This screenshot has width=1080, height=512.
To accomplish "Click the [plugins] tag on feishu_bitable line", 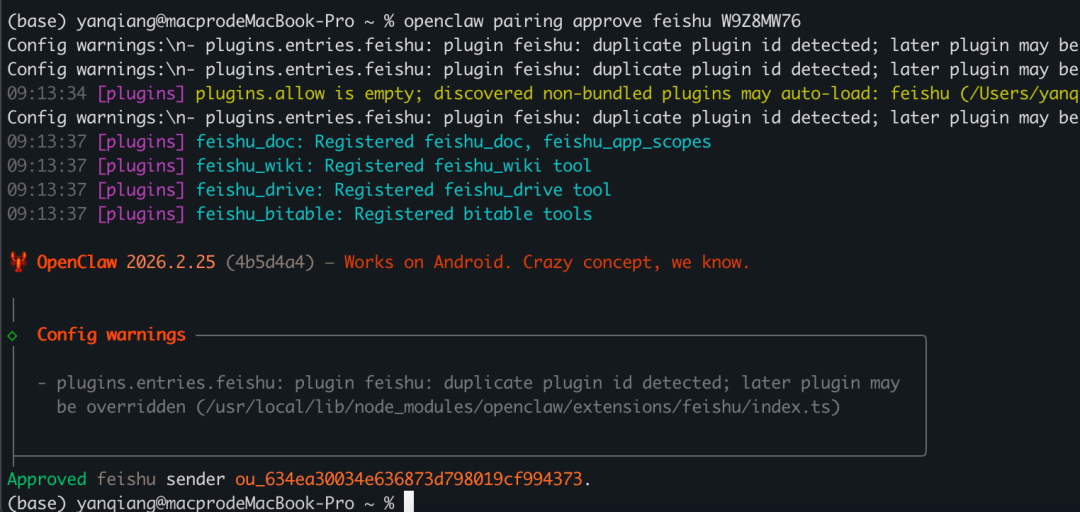I will [141, 214].
